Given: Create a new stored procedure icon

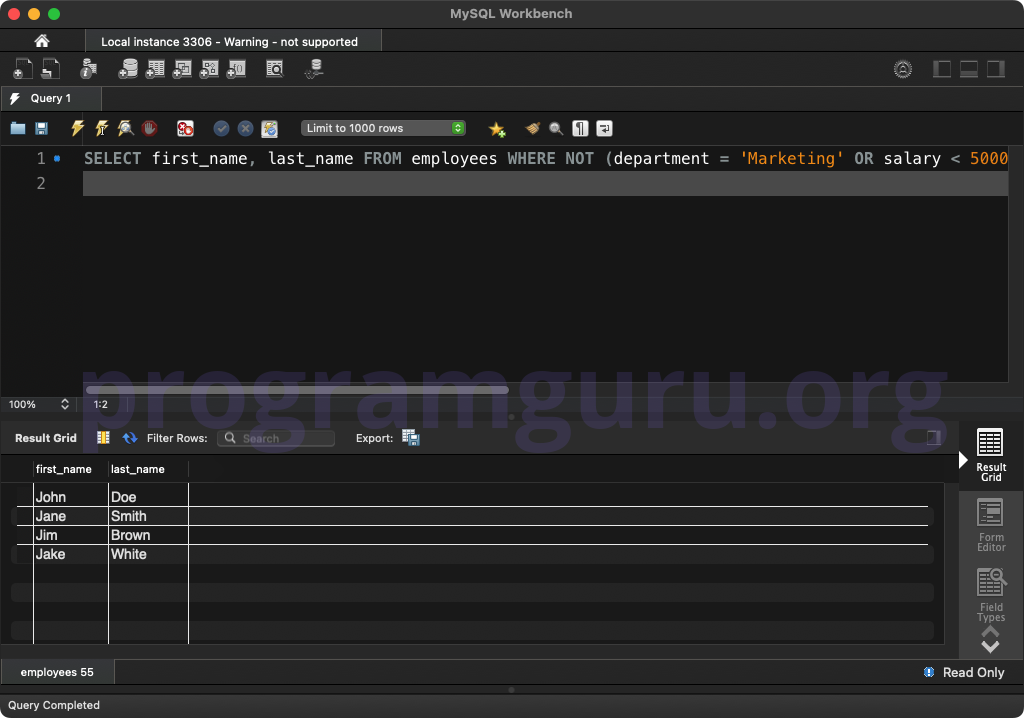Looking at the screenshot, I should click(x=209, y=69).
